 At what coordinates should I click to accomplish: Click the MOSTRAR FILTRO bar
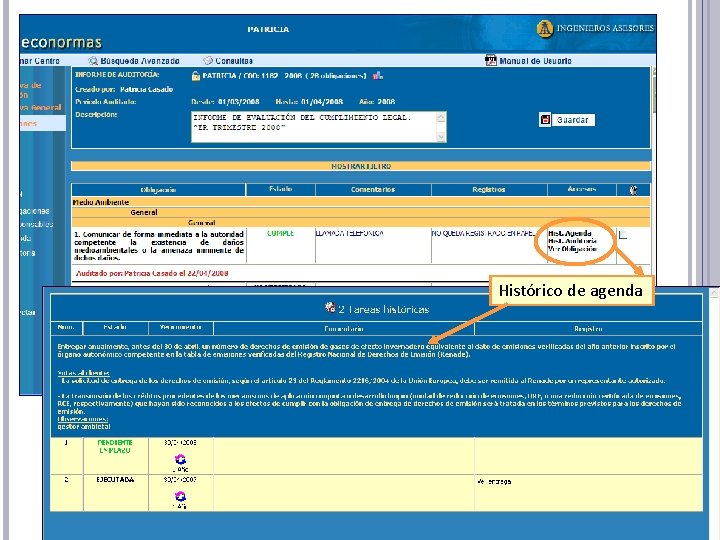point(361,166)
